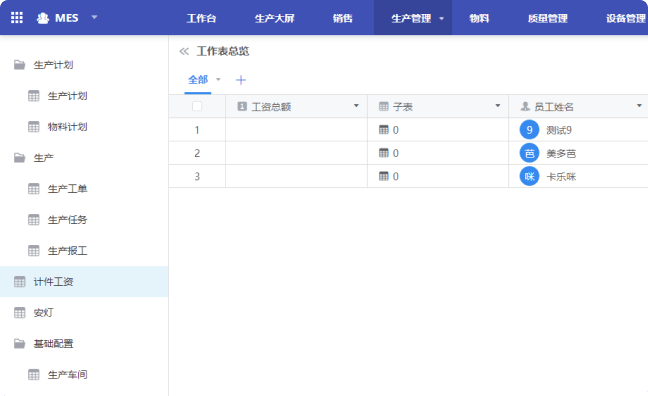
Task: Open the subtable in 美多芭 row
Action: pos(389,153)
